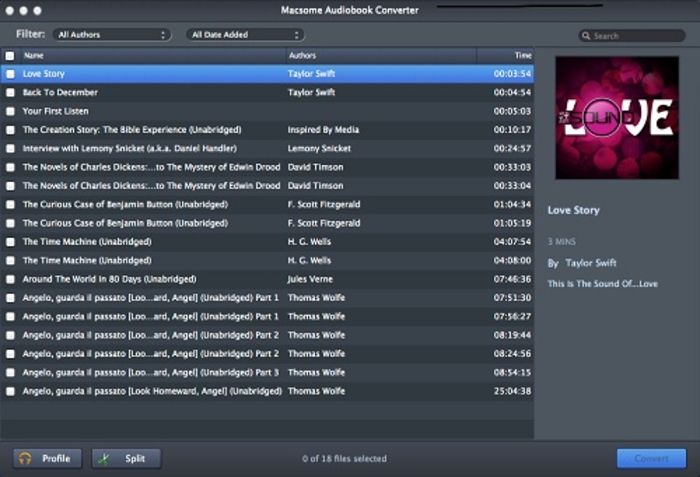Open the All Authors filter dropdown
This screenshot has height=477, width=700.
[112, 35]
